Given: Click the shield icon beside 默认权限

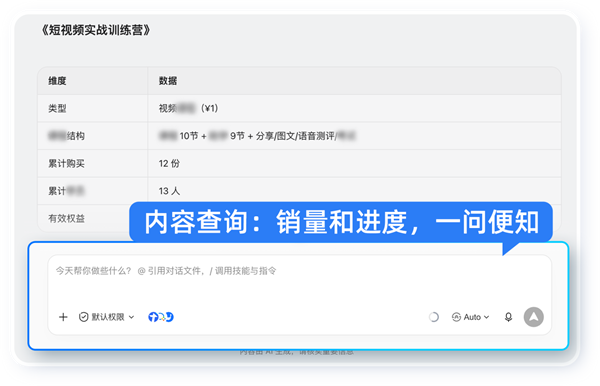Looking at the screenshot, I should coord(83,317).
